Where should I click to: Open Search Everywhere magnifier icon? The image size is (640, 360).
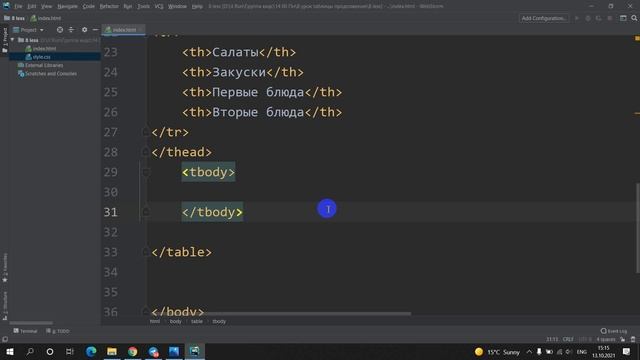point(634,18)
